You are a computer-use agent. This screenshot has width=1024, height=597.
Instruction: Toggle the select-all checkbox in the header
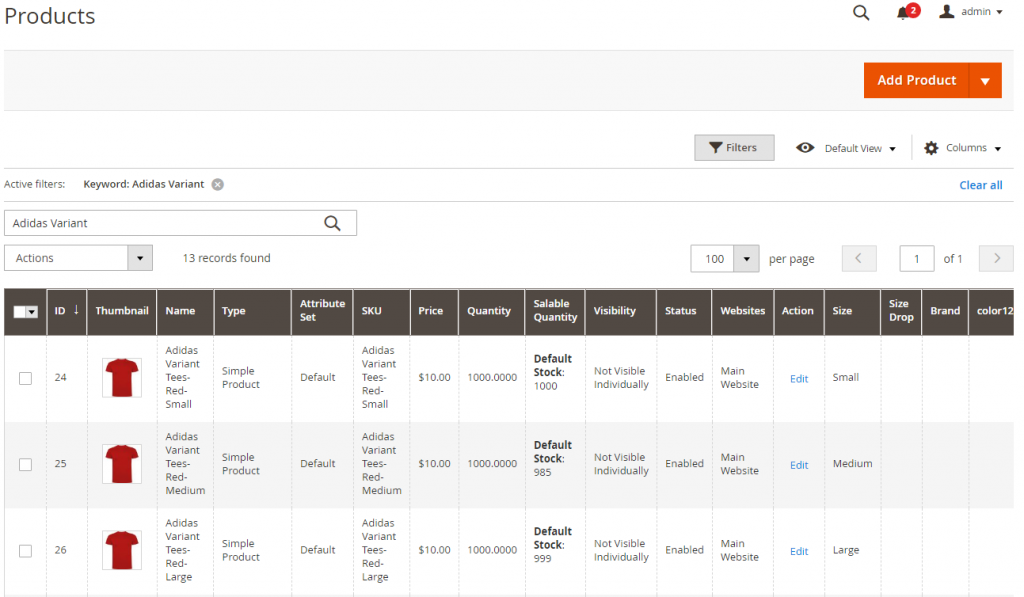click(25, 311)
